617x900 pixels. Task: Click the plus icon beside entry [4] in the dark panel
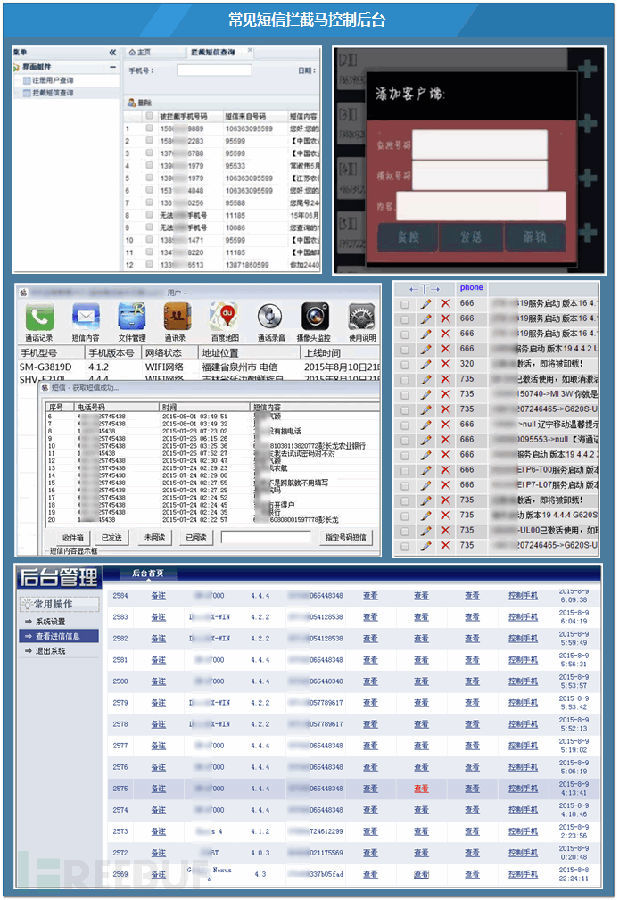[587, 177]
